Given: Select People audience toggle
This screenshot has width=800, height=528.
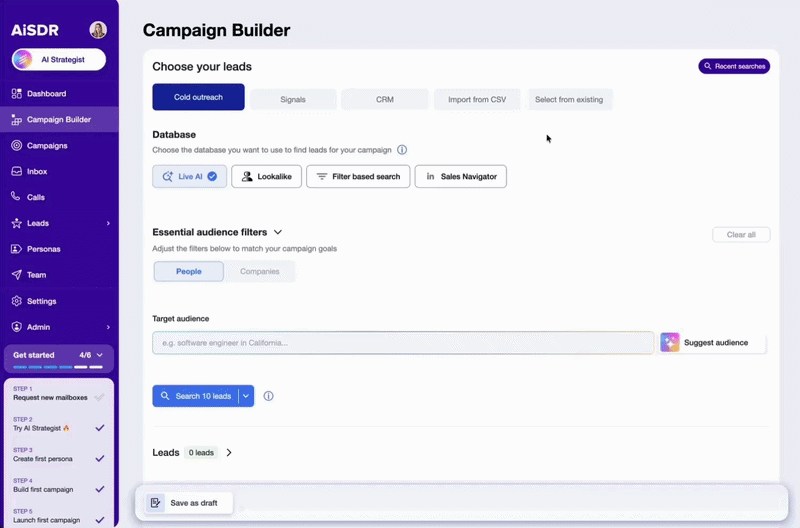Looking at the screenshot, I should coord(188,271).
